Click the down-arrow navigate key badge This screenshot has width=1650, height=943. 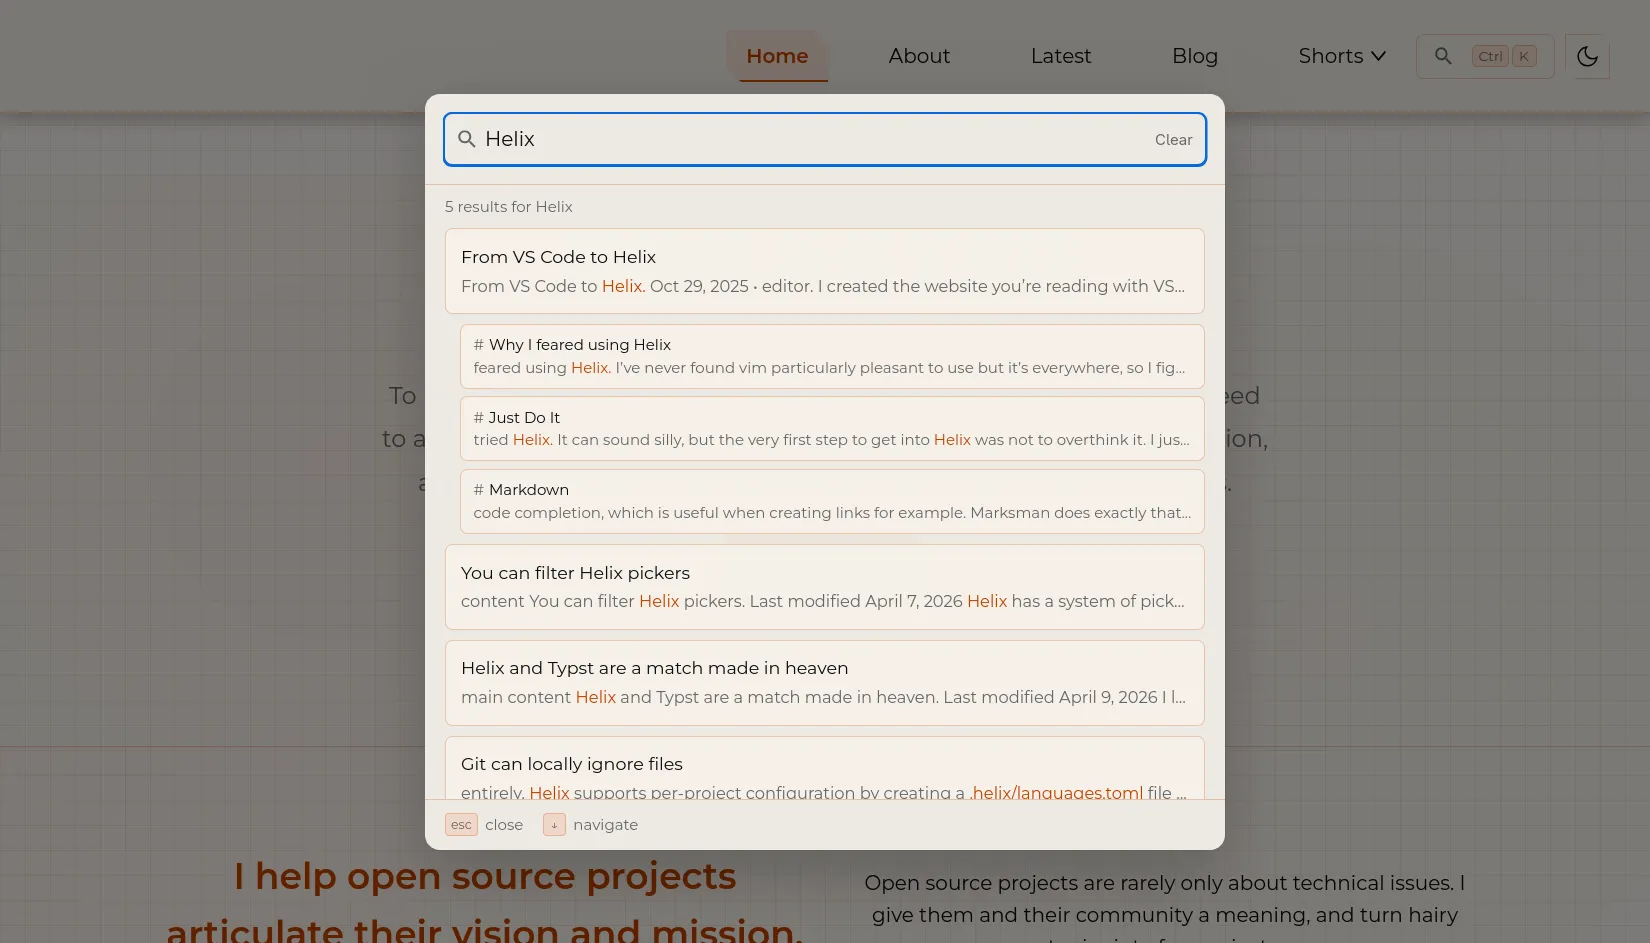point(554,824)
